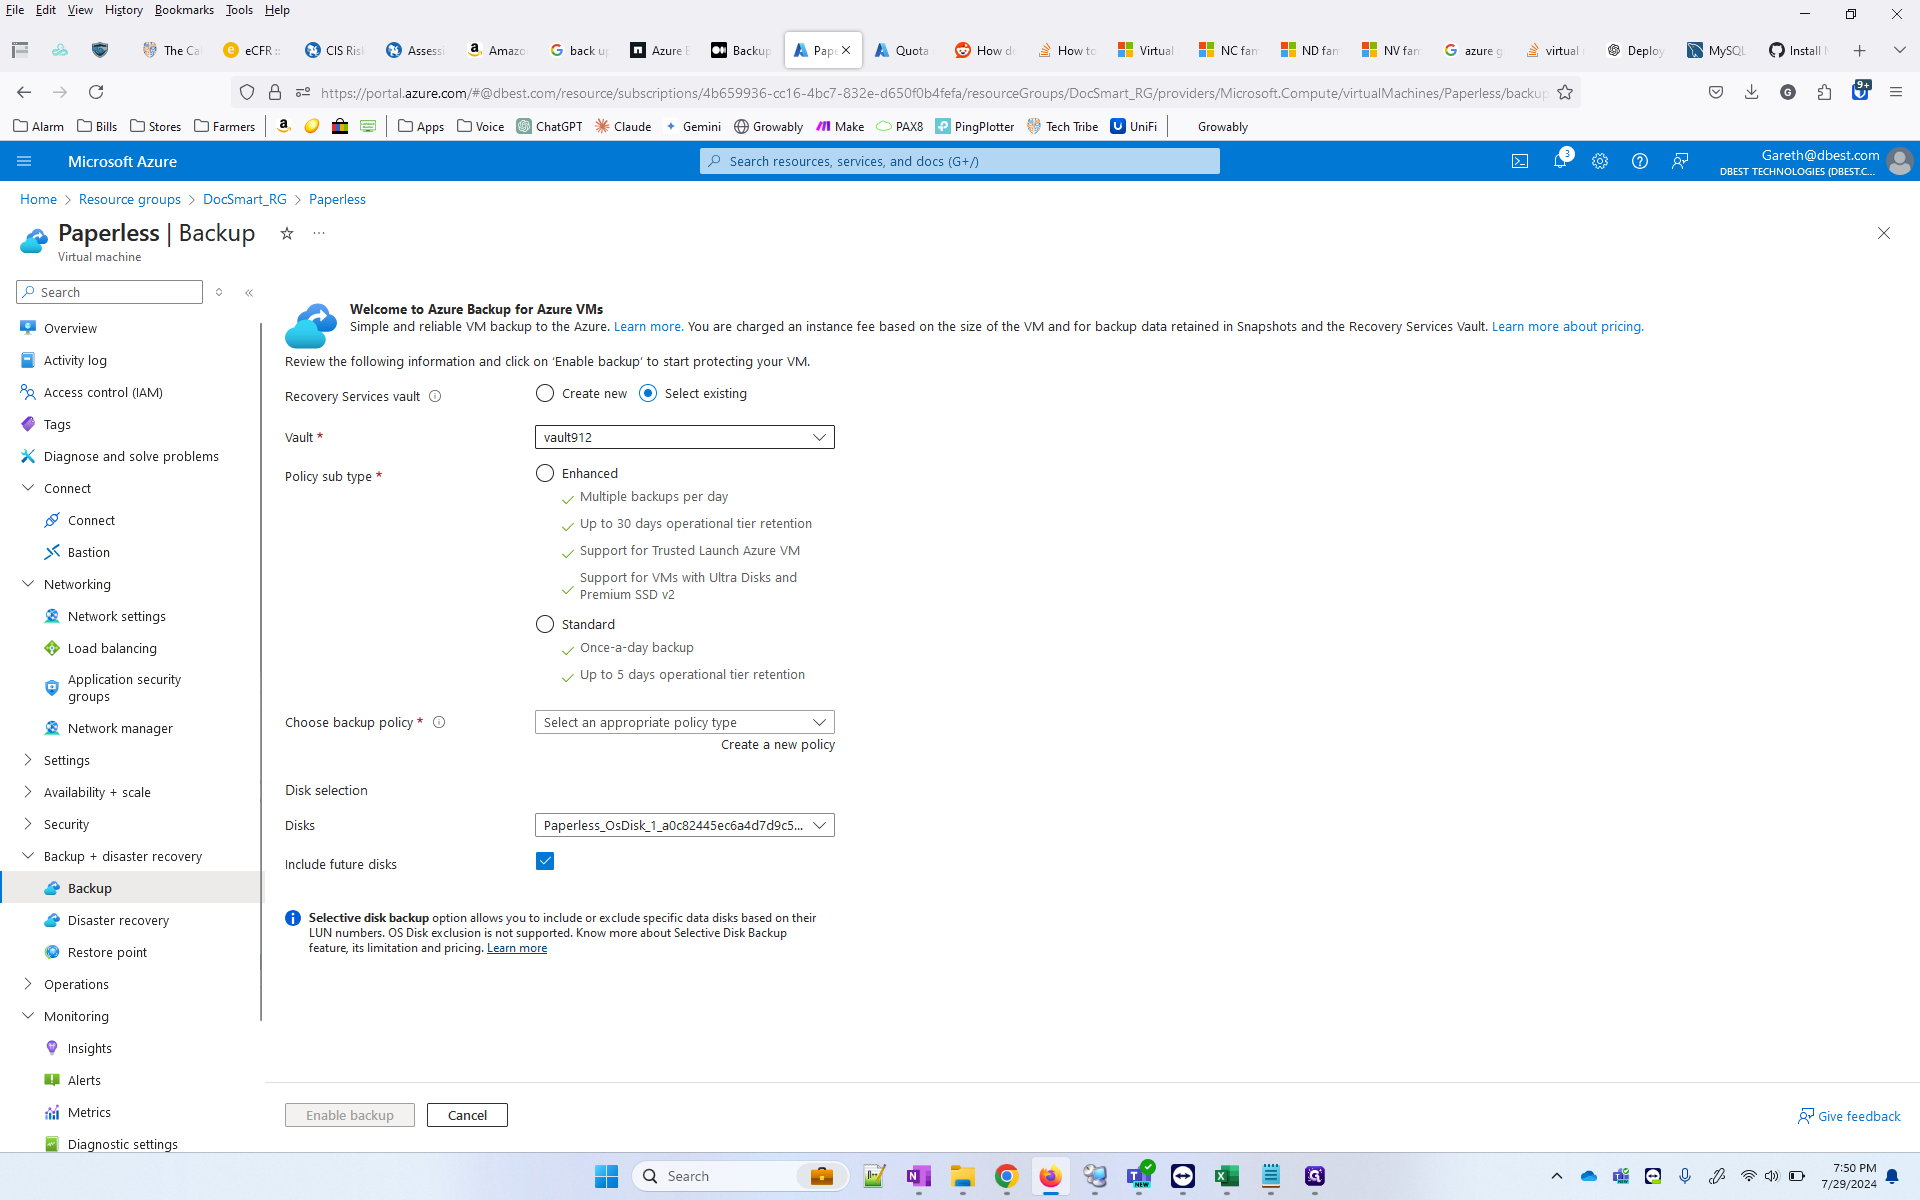Open Disaster recovery in the sidebar

(x=118, y=920)
